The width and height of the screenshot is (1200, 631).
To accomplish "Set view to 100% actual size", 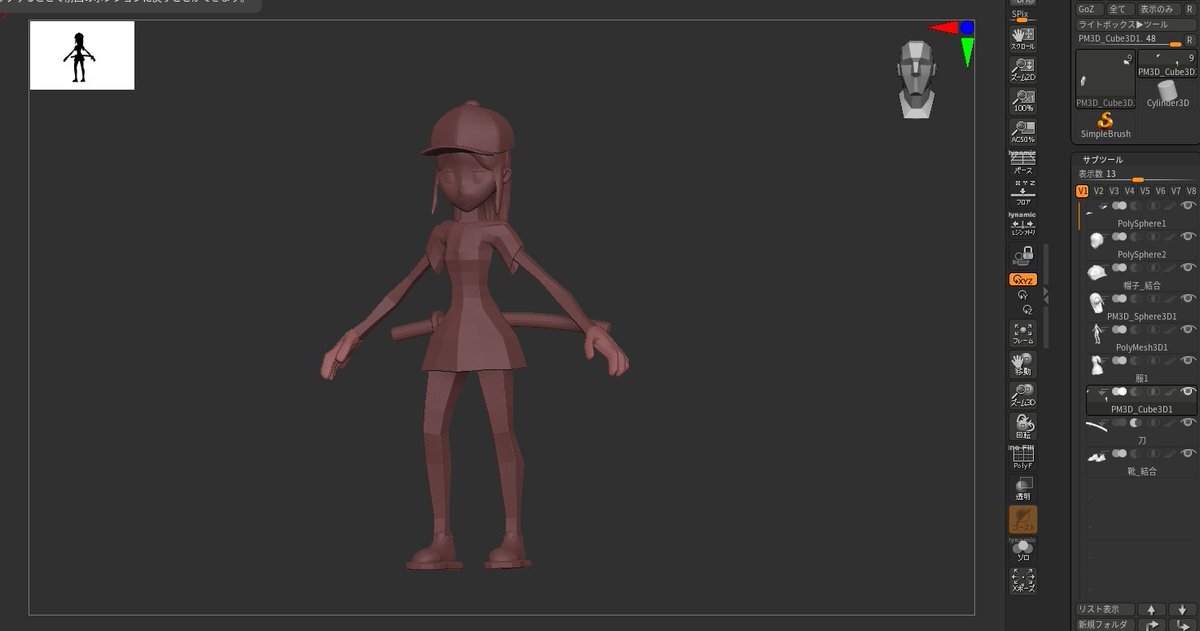I will [x=1023, y=101].
